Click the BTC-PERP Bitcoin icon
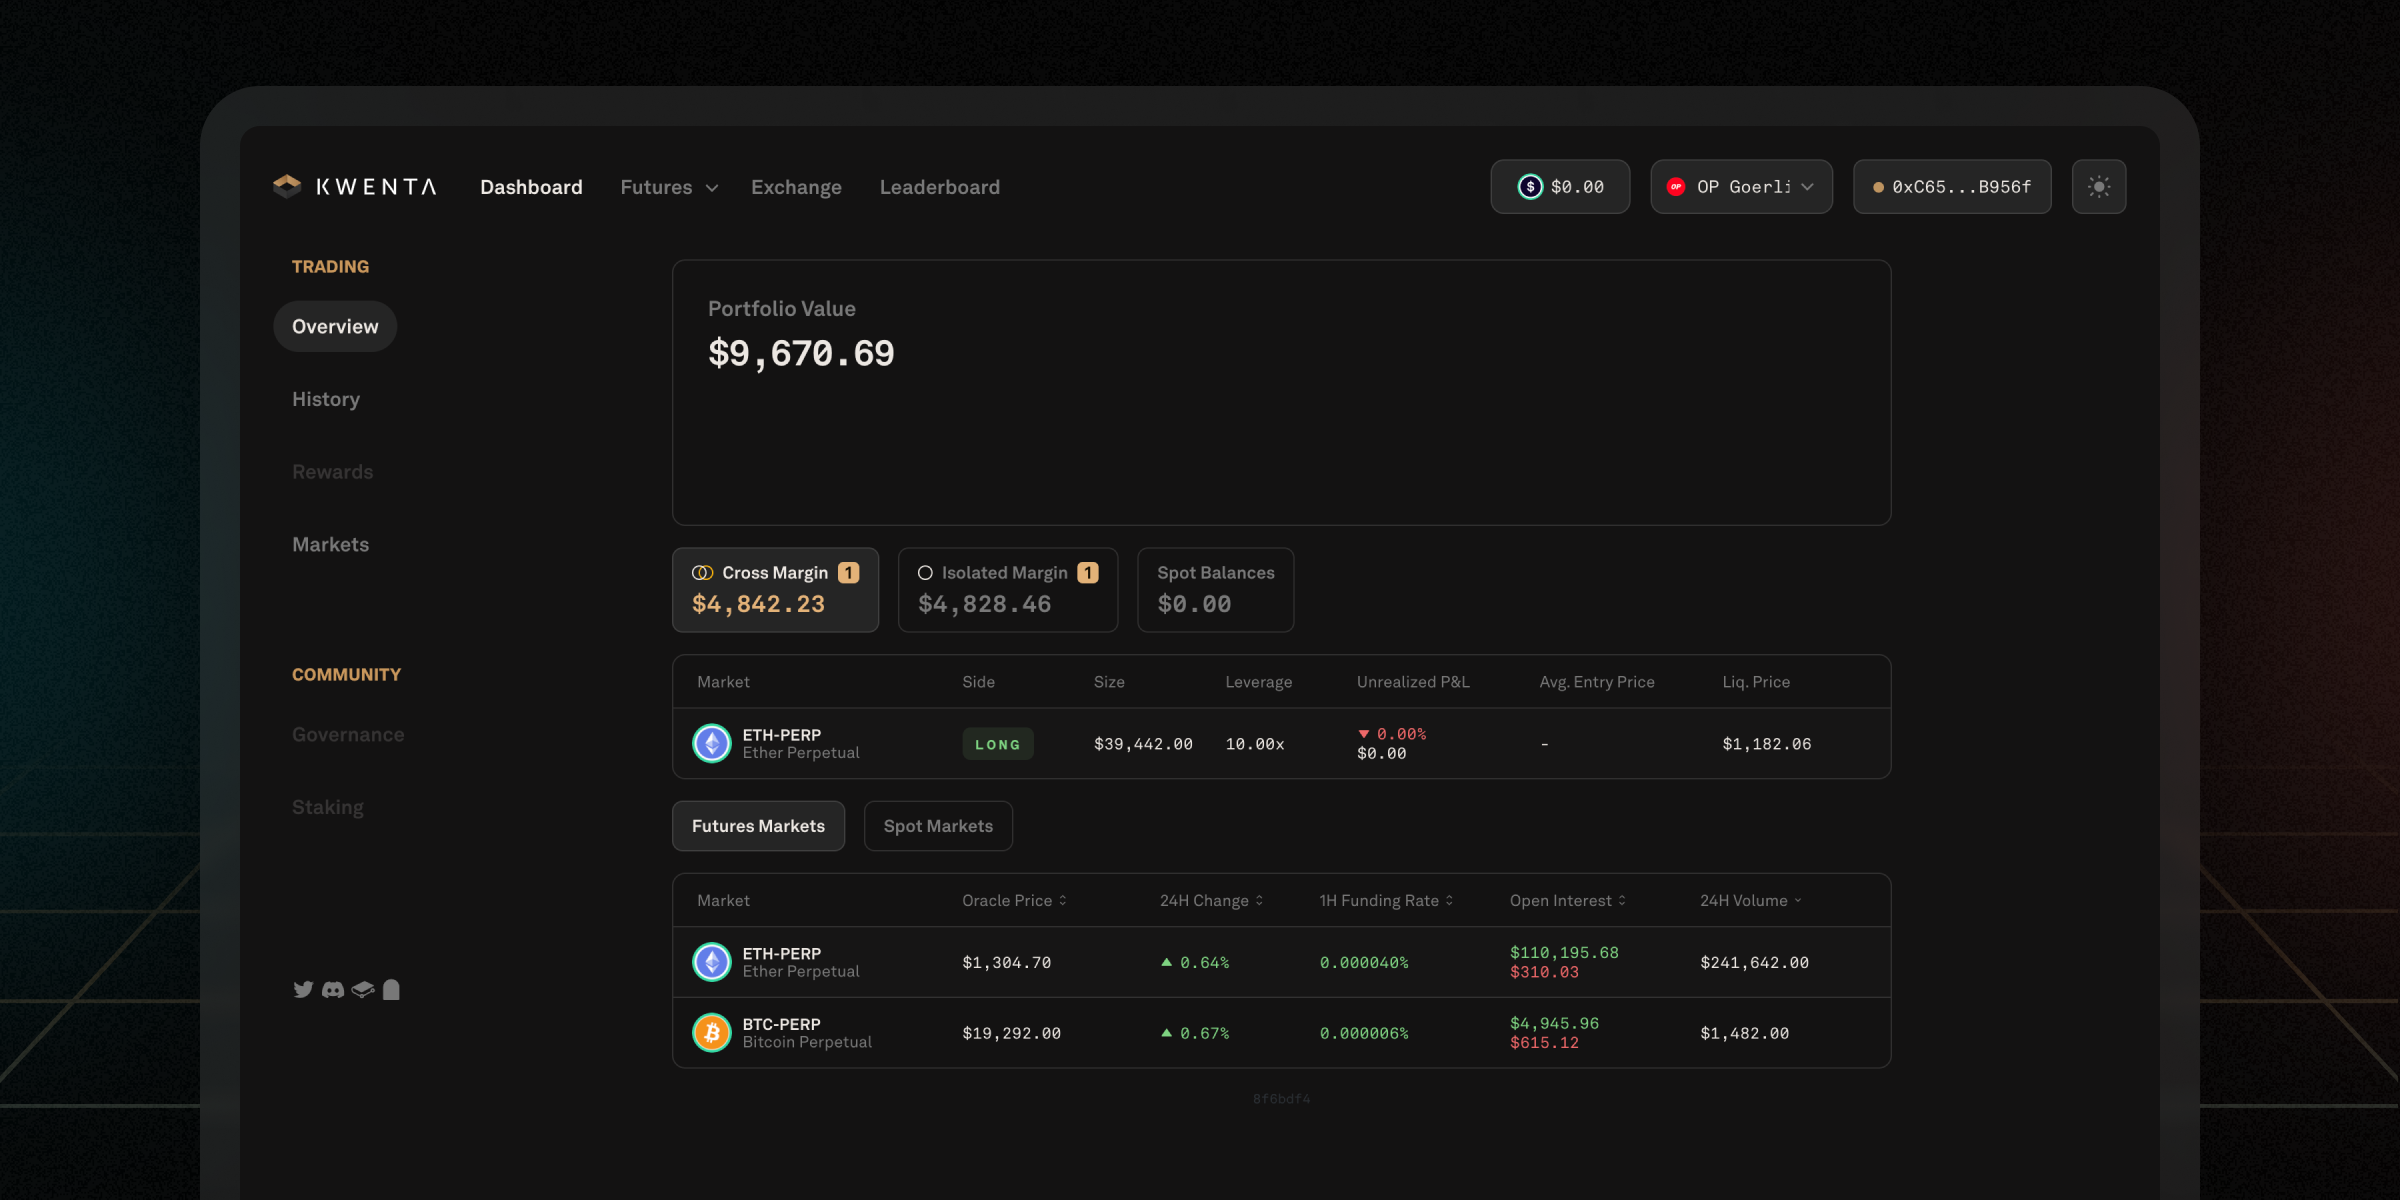Screen dimensions: 2400x1200 click(x=712, y=1032)
